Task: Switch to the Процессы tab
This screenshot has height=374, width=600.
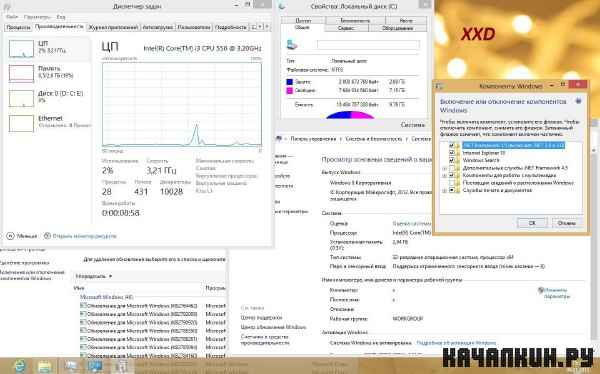Action: pyautogui.click(x=18, y=28)
